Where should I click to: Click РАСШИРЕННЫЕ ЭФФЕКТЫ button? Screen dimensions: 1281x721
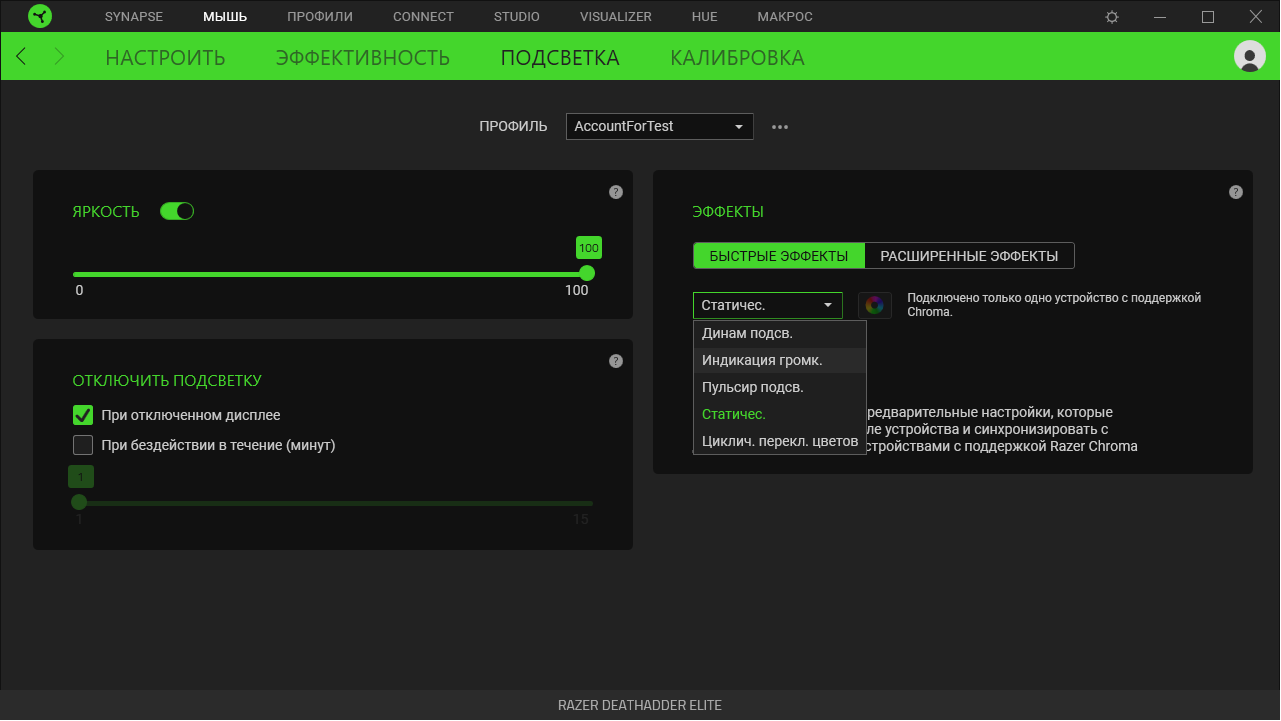click(x=969, y=256)
